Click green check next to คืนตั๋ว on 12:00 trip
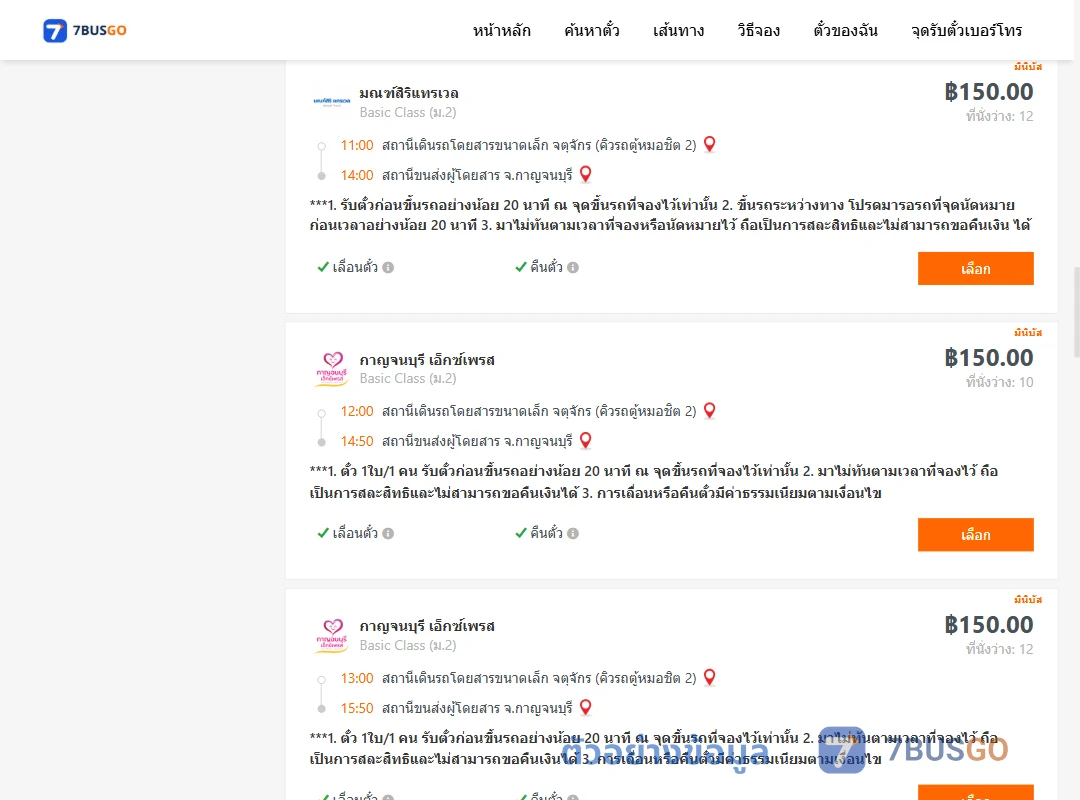Image resolution: width=1080 pixels, height=800 pixels. pyautogui.click(x=521, y=533)
